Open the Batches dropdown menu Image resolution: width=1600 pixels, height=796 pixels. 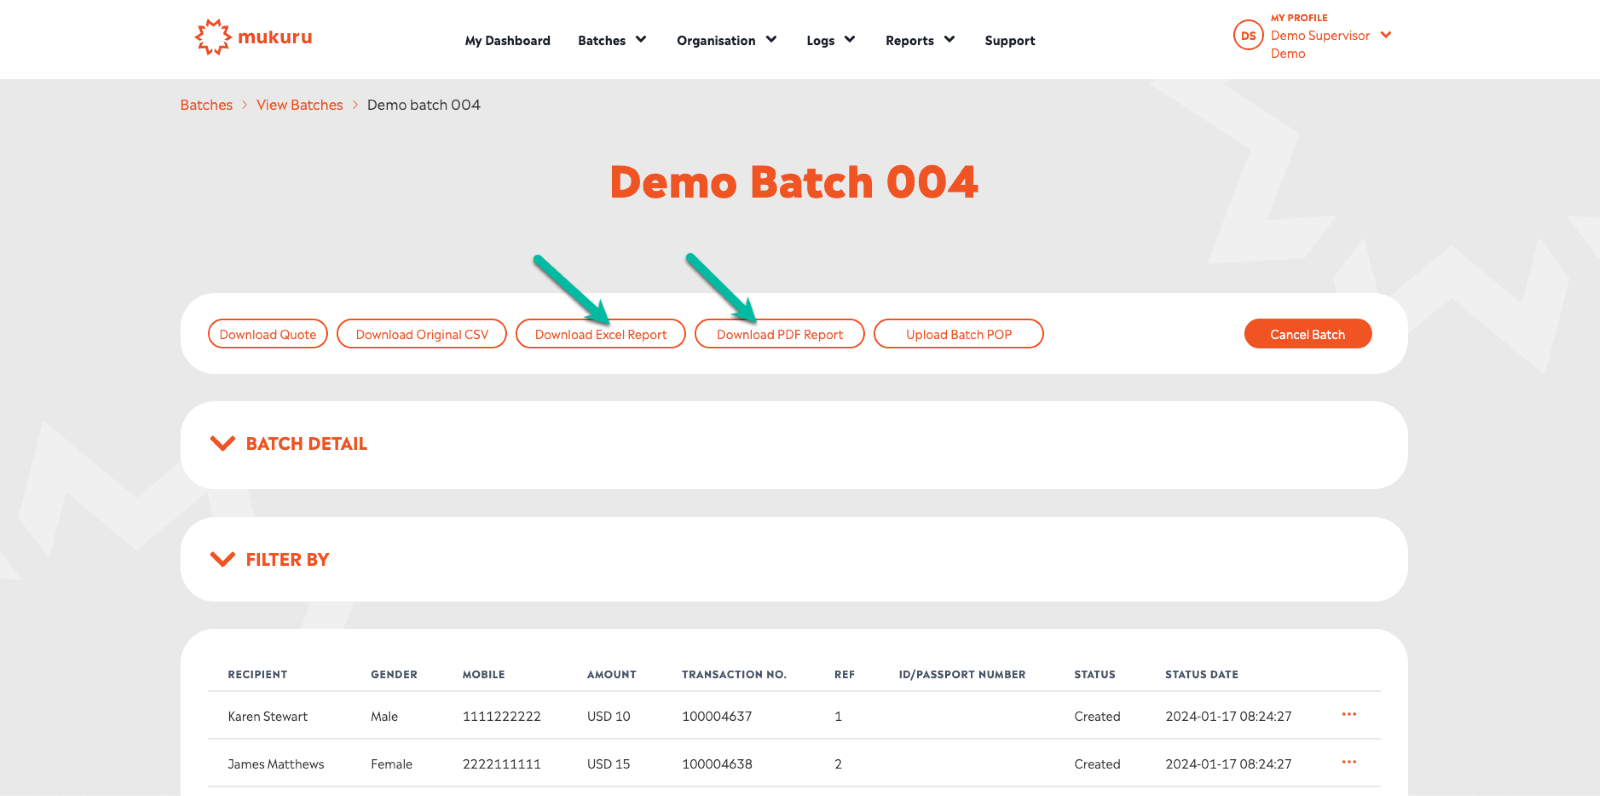pos(612,40)
